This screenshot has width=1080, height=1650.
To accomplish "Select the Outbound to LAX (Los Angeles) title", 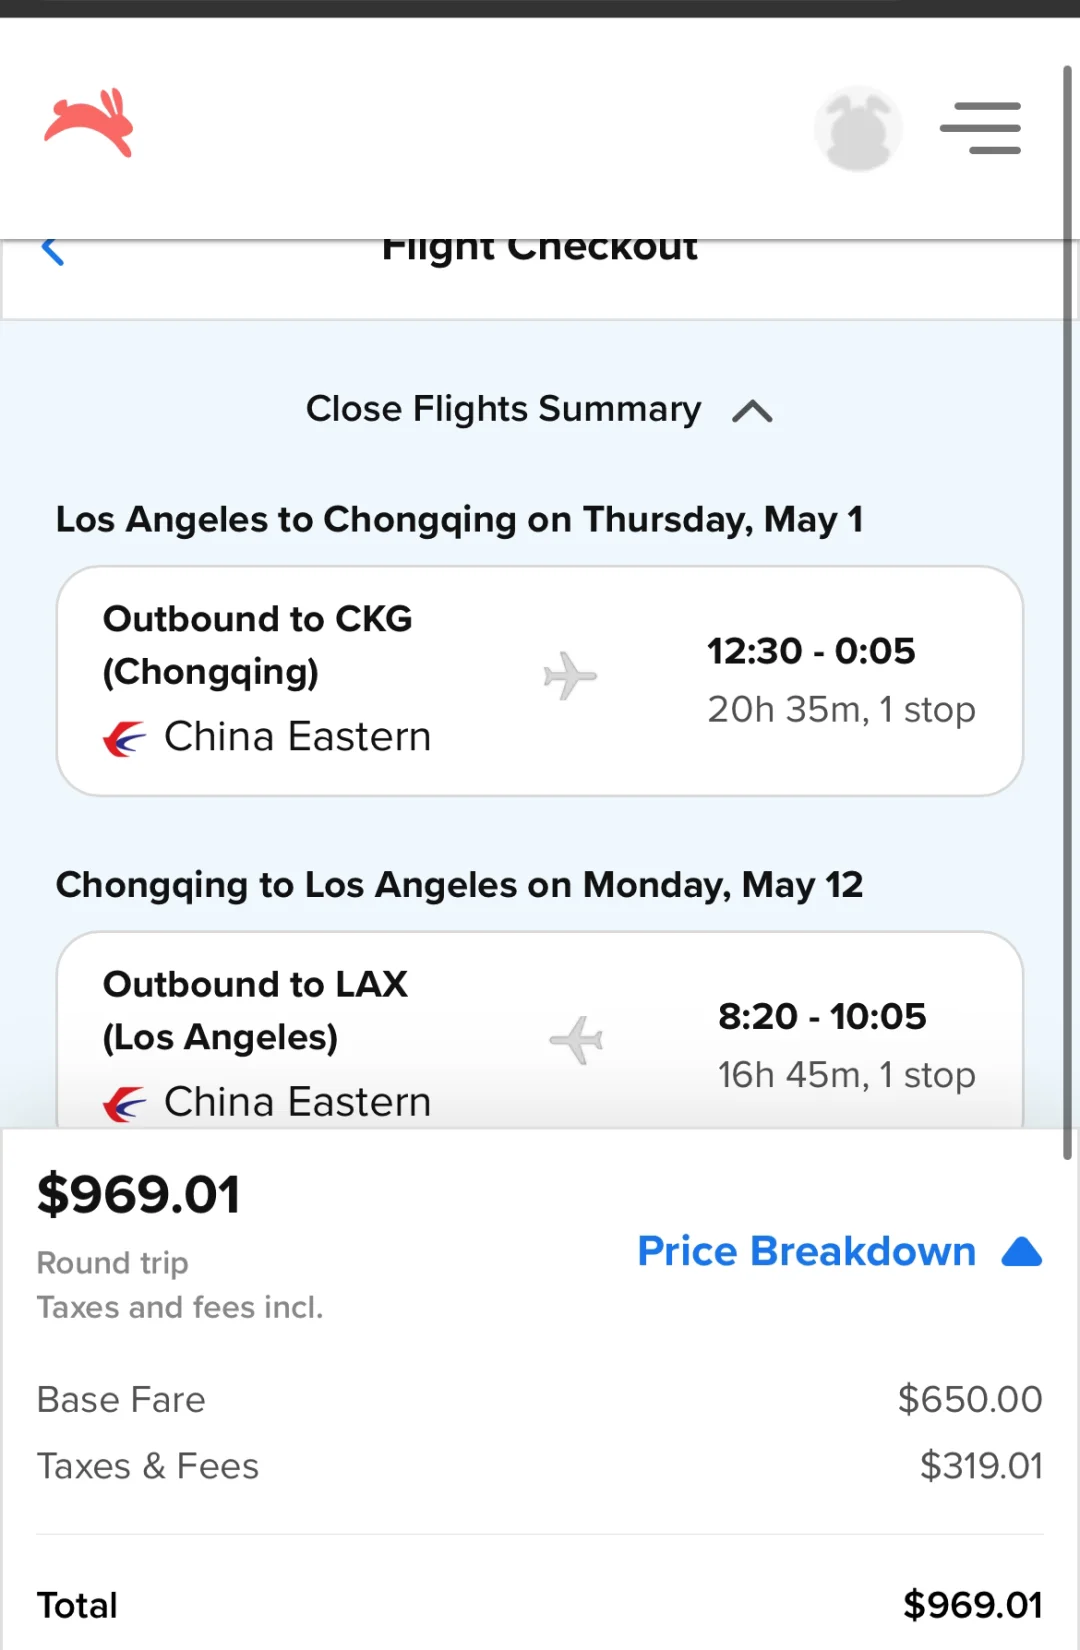I will coord(255,1010).
